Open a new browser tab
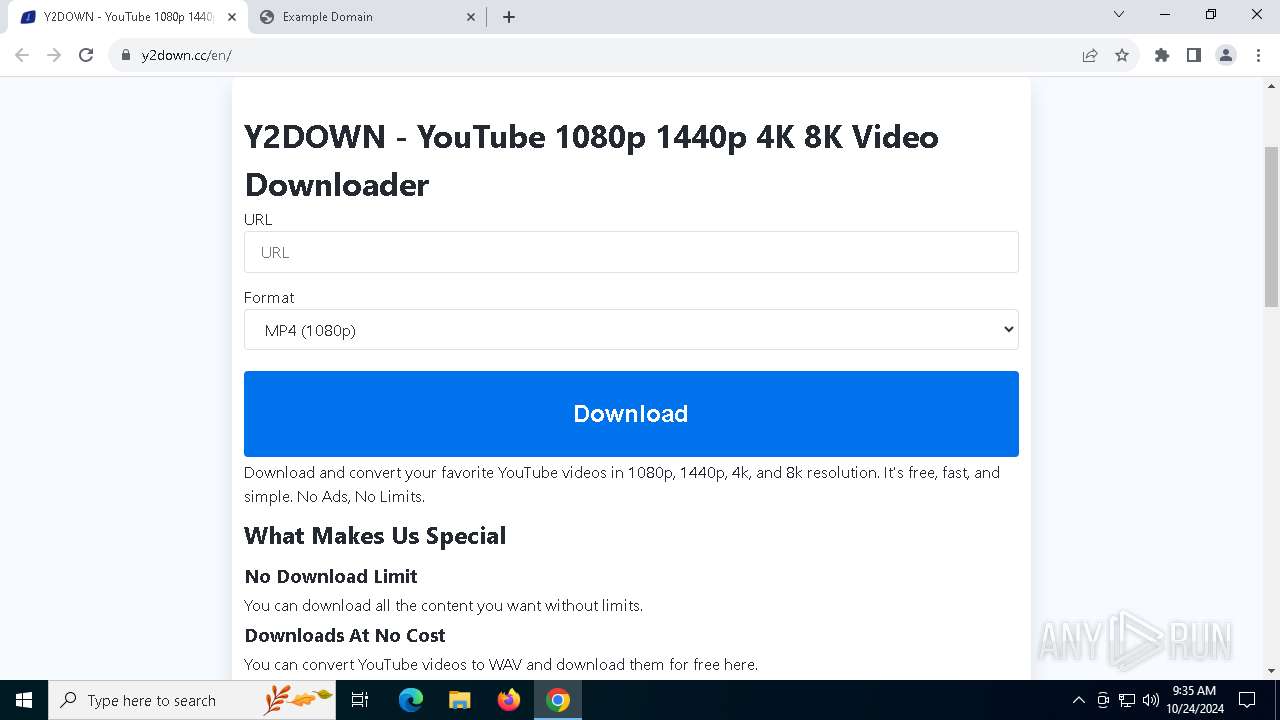The height and width of the screenshot is (720, 1280). [509, 16]
